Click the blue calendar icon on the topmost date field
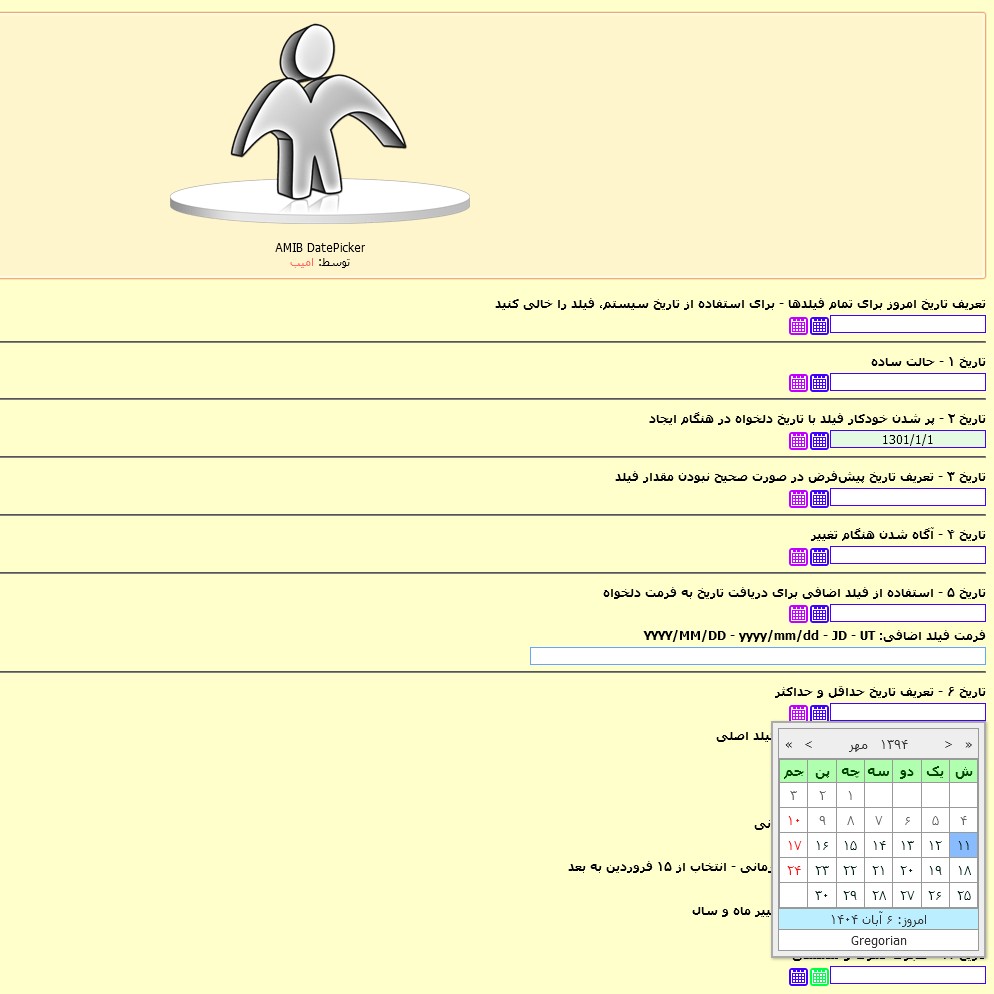Image resolution: width=994 pixels, height=994 pixels. (819, 325)
